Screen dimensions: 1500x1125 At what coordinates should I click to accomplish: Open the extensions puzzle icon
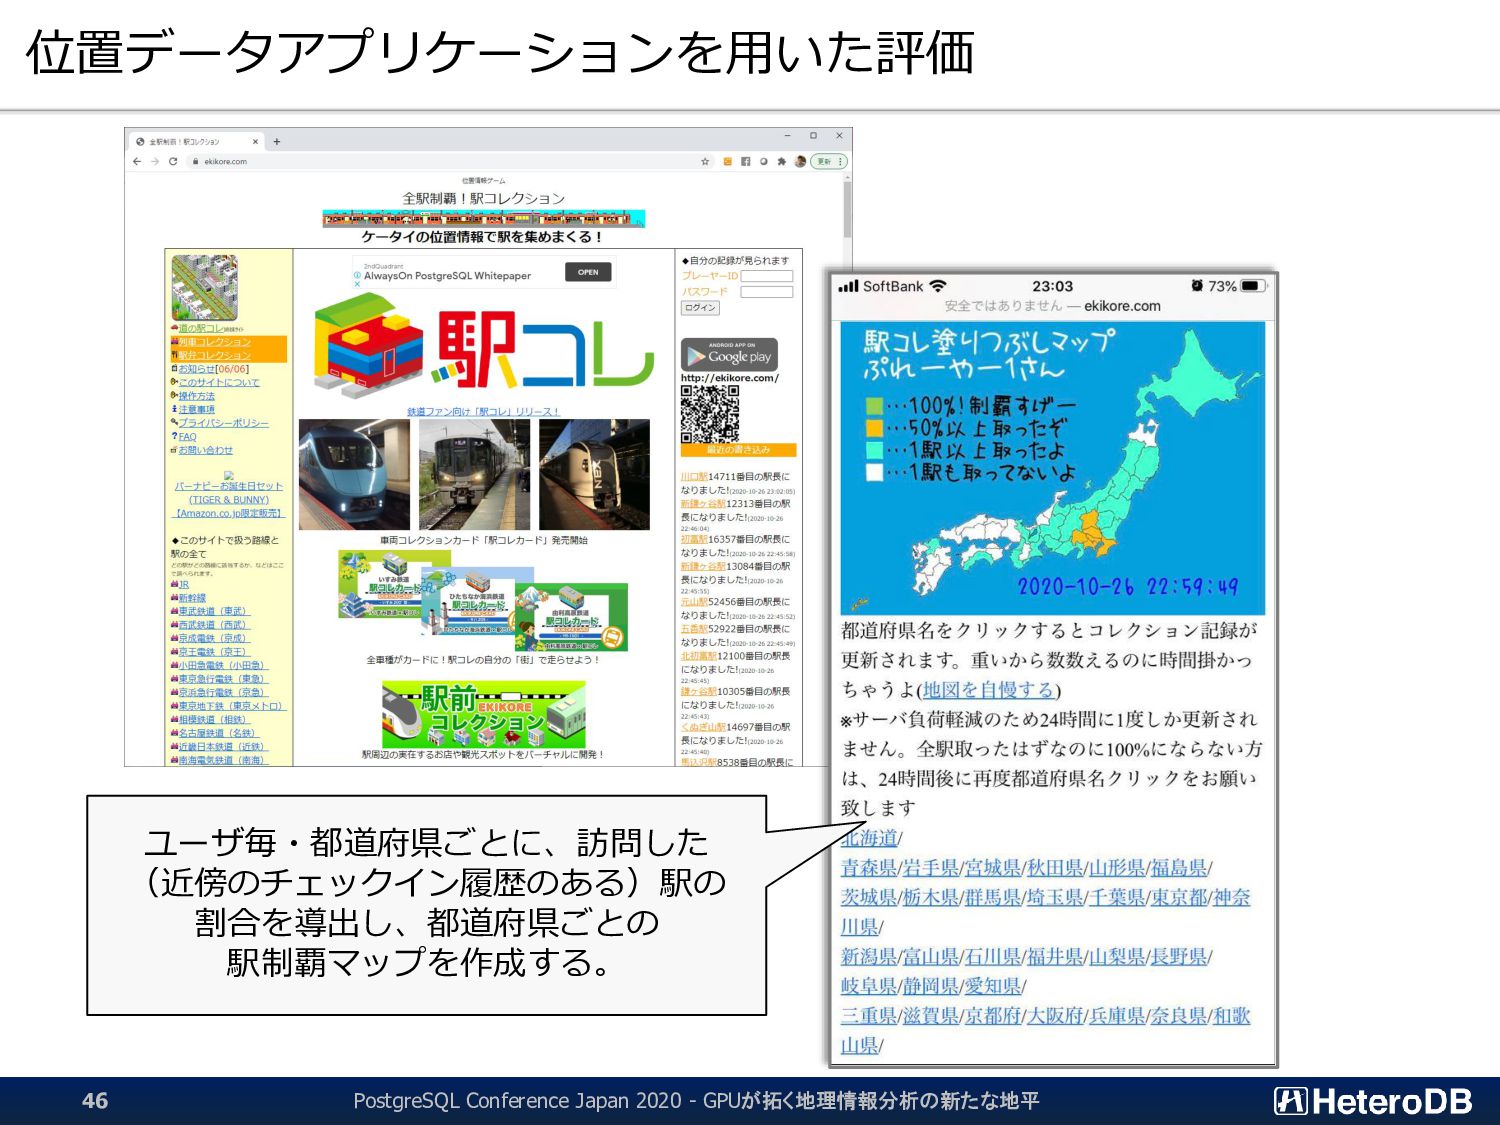click(781, 161)
